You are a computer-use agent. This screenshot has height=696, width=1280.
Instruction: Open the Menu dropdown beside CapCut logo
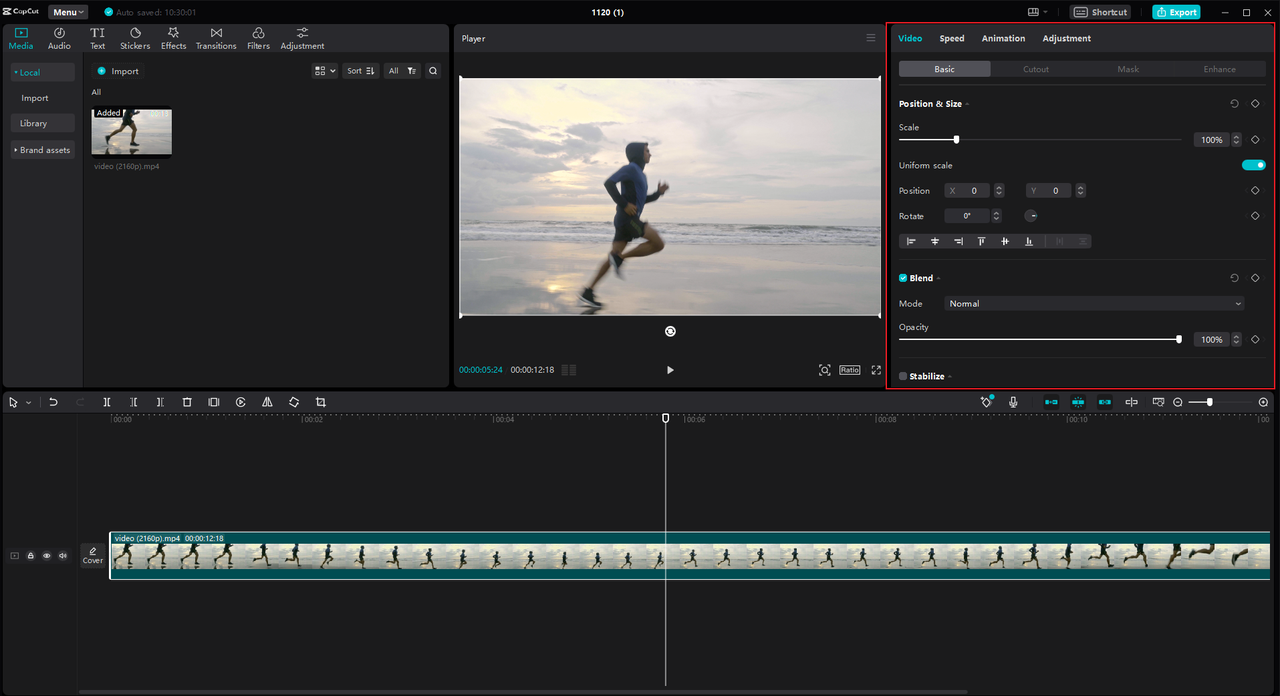pyautogui.click(x=68, y=12)
